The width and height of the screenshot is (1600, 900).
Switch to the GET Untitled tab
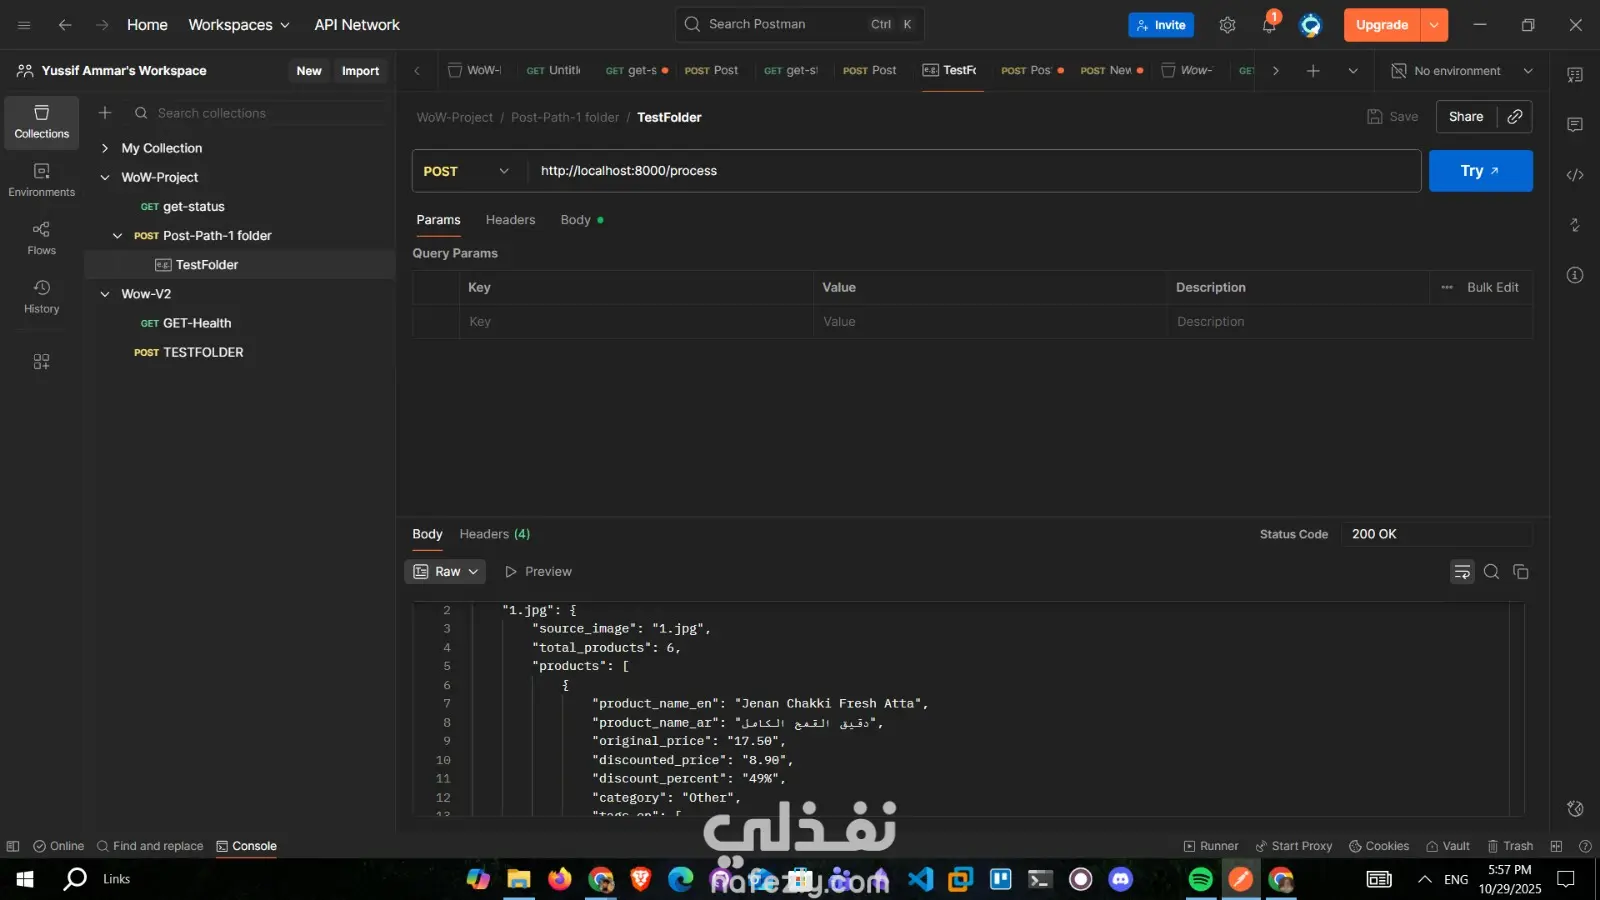tap(554, 71)
